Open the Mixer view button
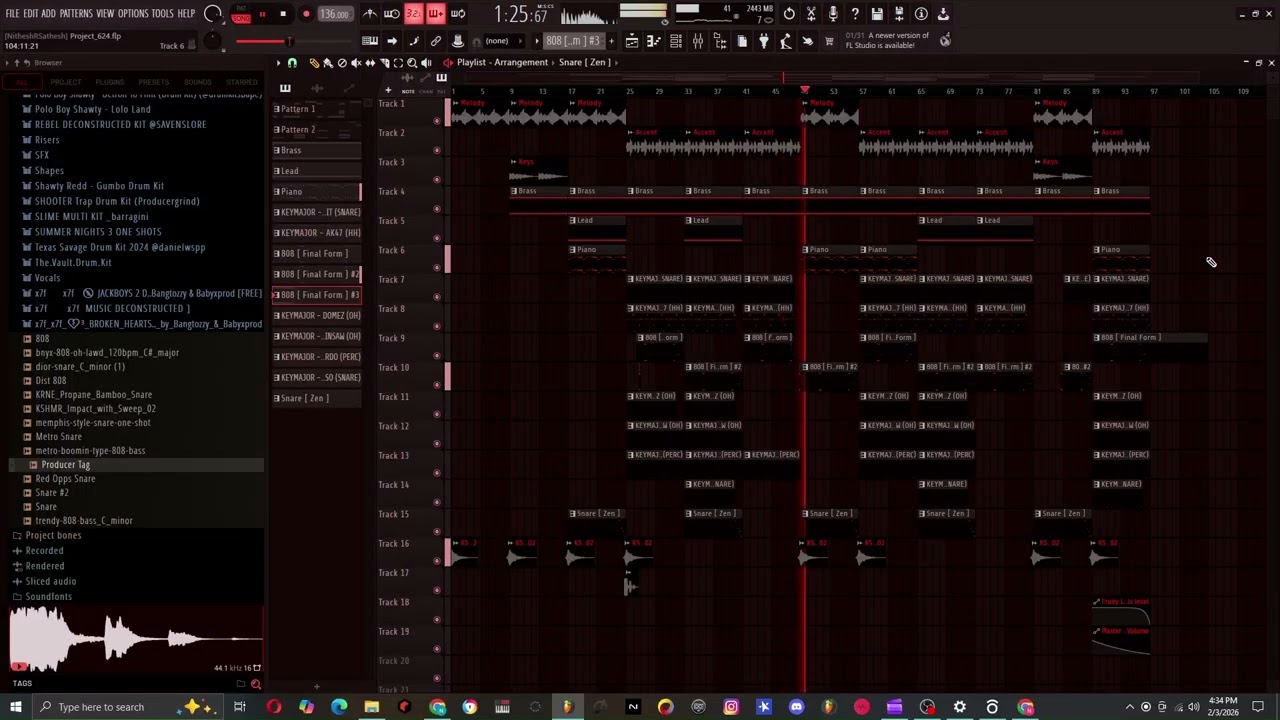Screen dimensions: 1280x720 pyautogui.click(x=698, y=41)
